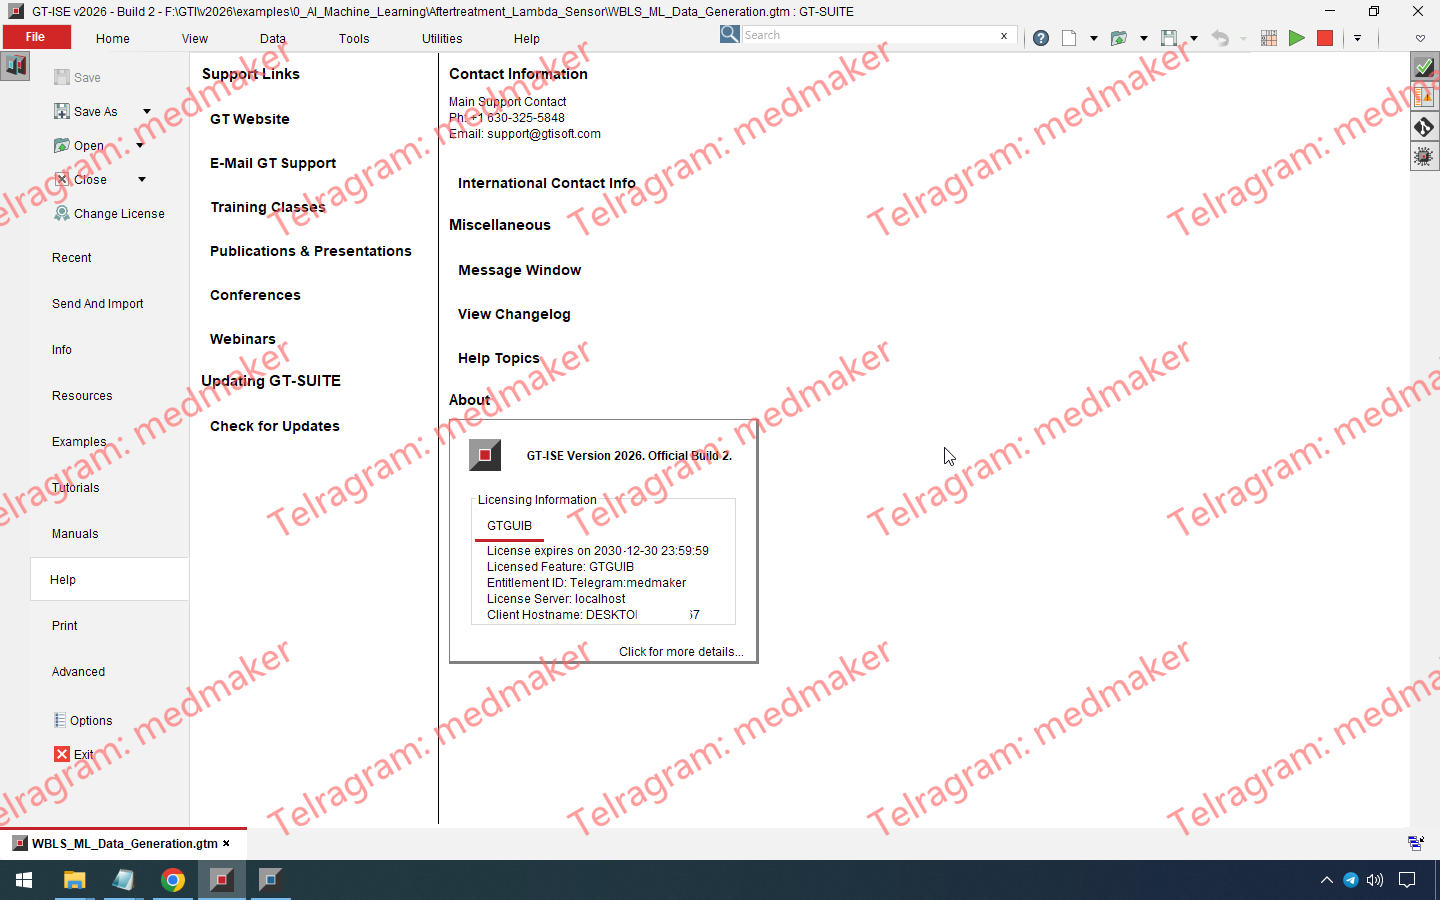Click the undo arrow in the toolbar
This screenshot has height=900, width=1440.
click(x=1220, y=38)
